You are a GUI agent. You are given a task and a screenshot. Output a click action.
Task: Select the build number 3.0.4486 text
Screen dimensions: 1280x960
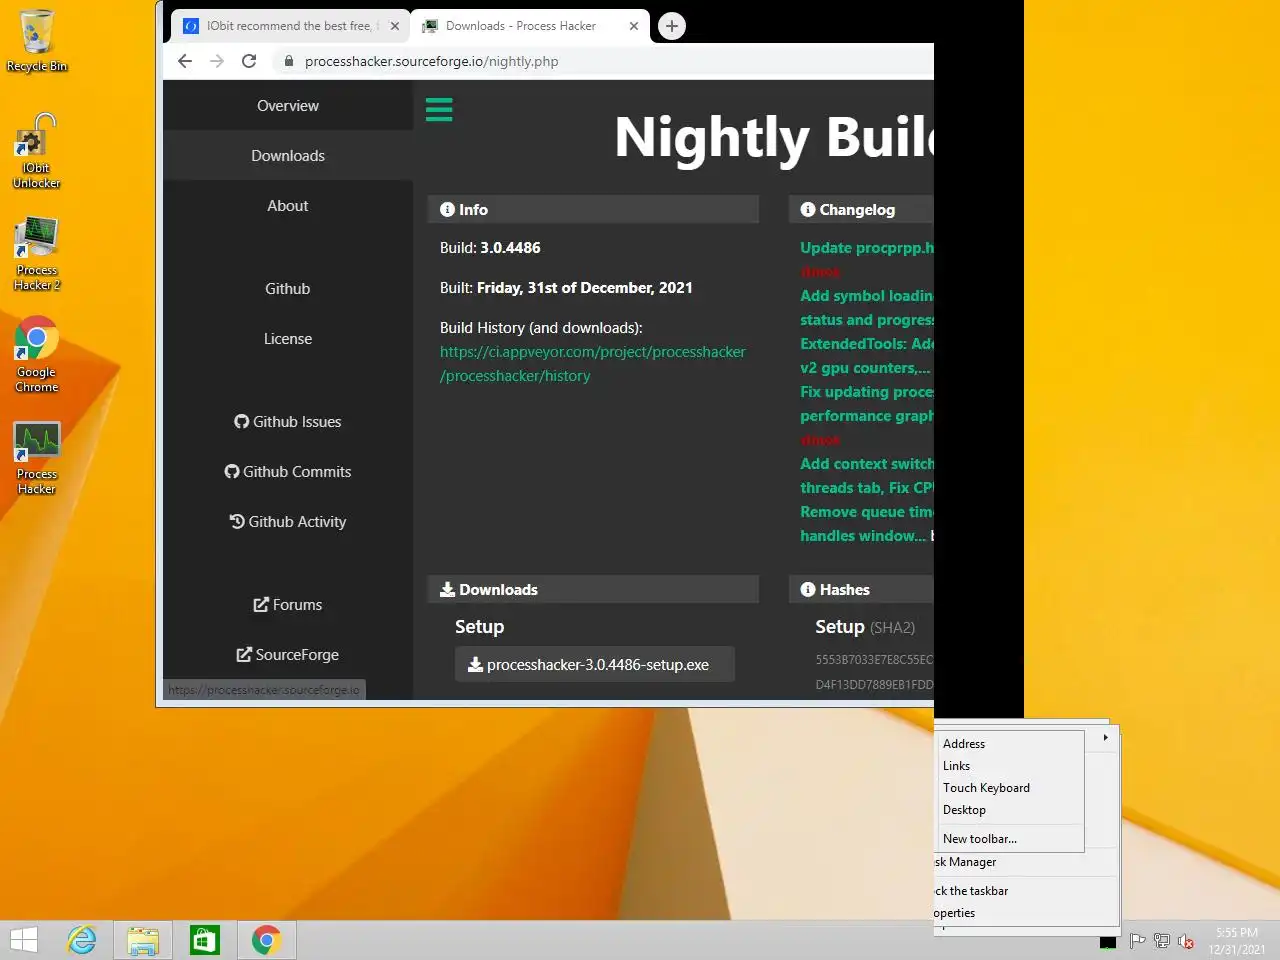[x=510, y=248]
